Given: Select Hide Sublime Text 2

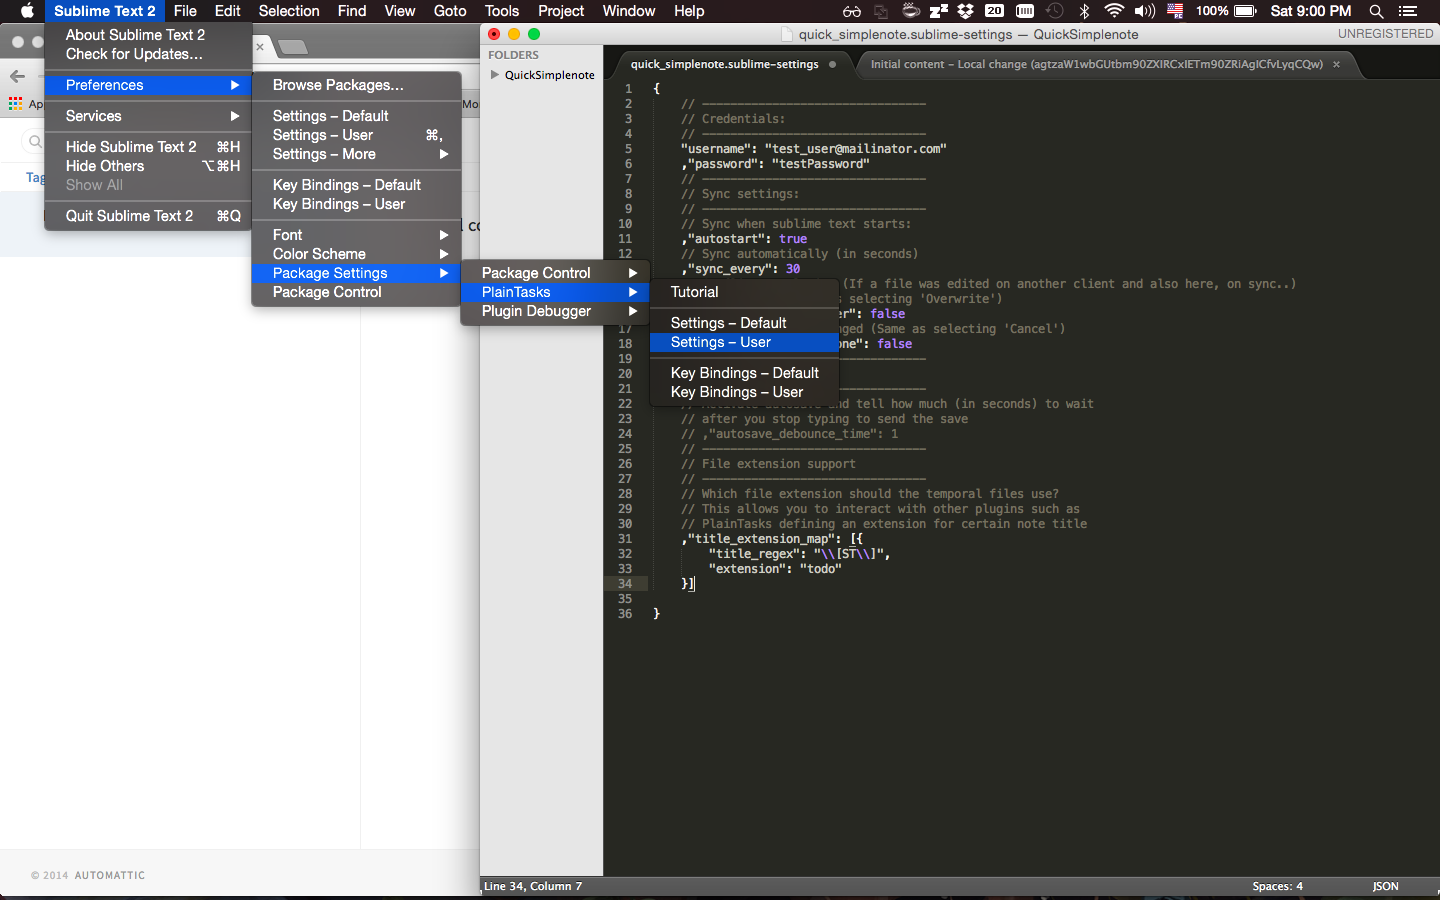Looking at the screenshot, I should point(148,147).
